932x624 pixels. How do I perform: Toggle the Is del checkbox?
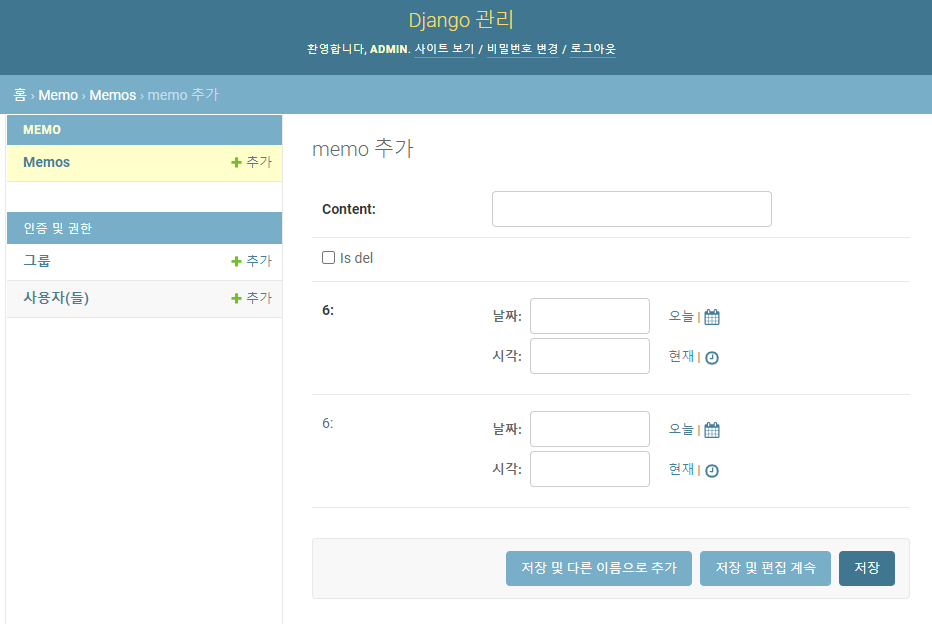coord(328,257)
